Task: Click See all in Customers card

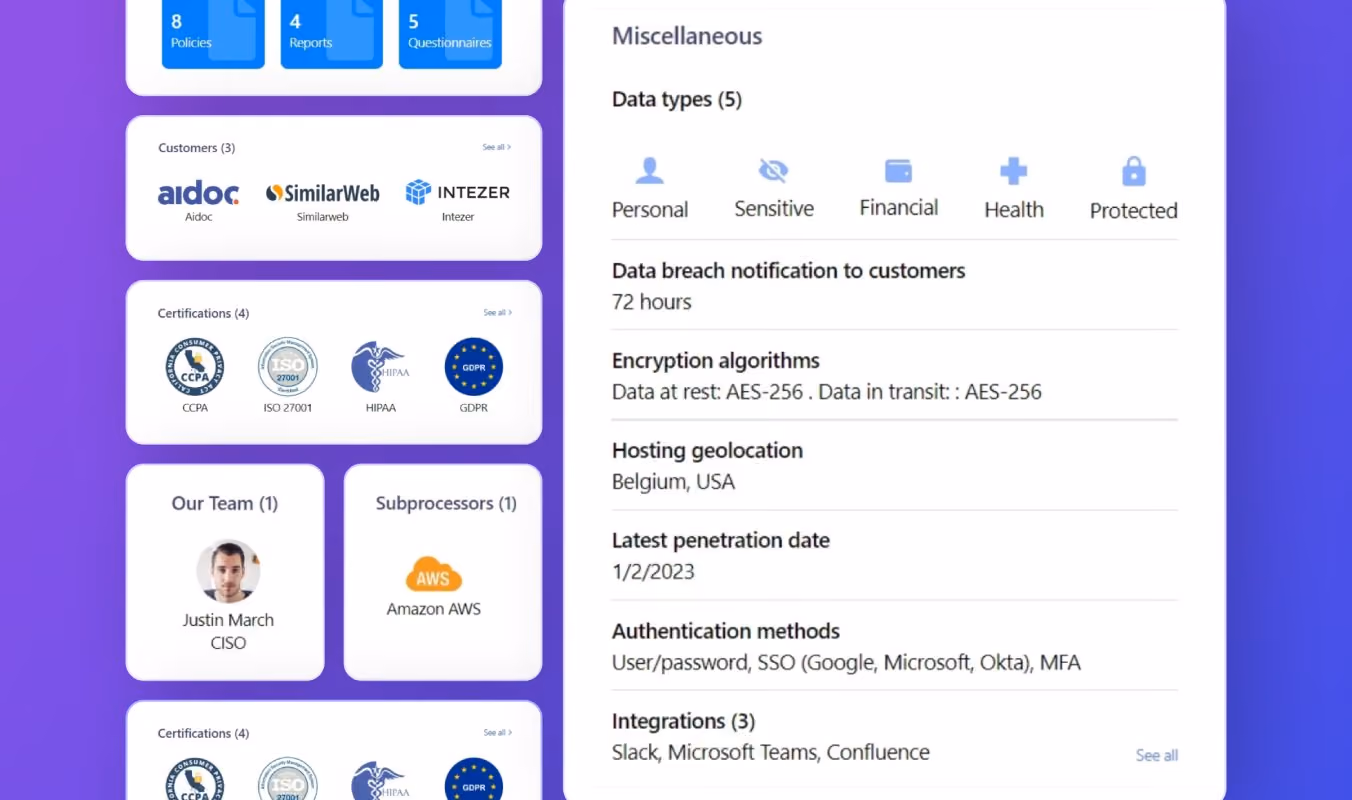Action: (497, 147)
